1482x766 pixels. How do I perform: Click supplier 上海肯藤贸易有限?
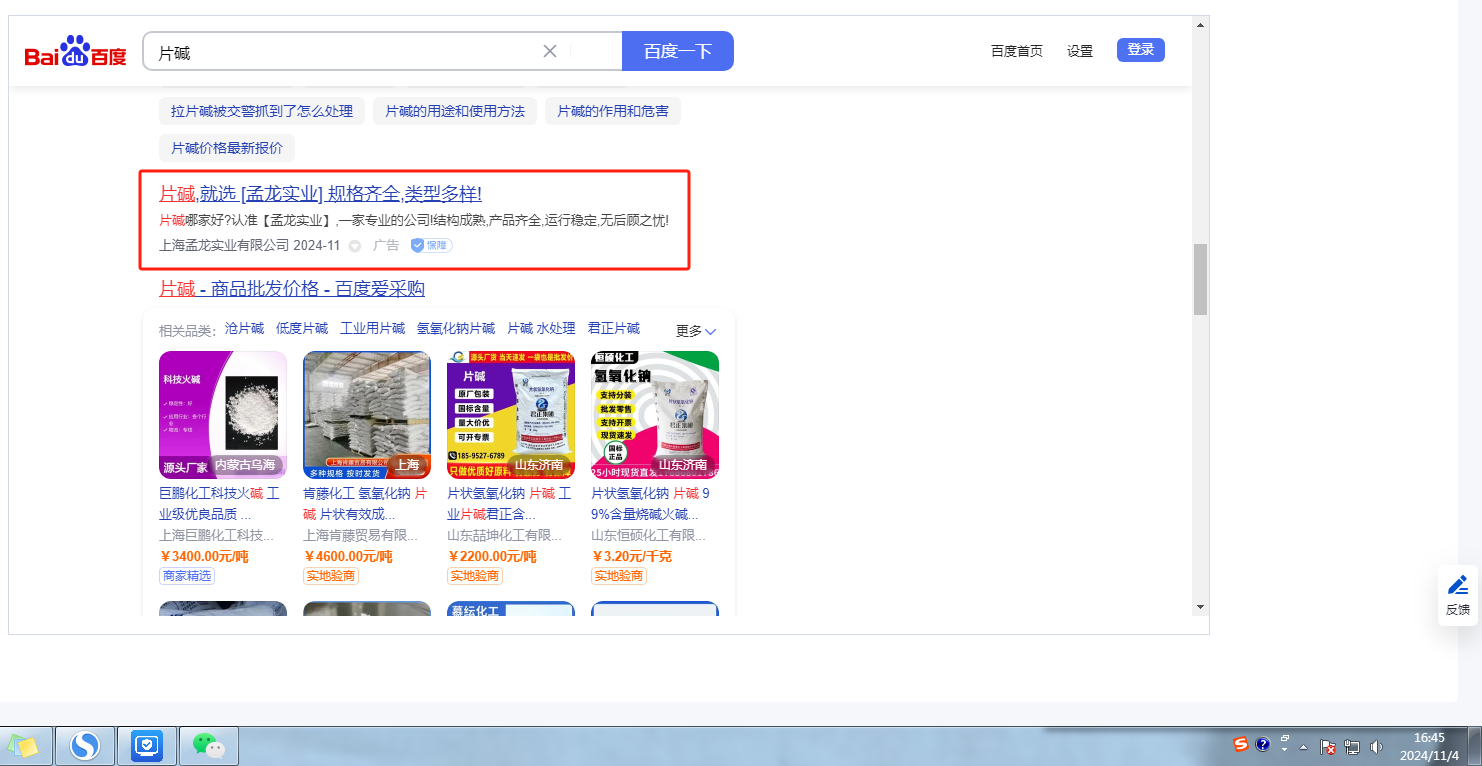coord(360,535)
